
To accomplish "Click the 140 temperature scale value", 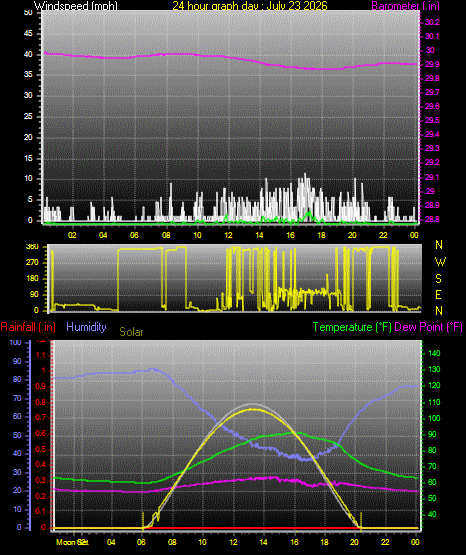I will [434, 353].
